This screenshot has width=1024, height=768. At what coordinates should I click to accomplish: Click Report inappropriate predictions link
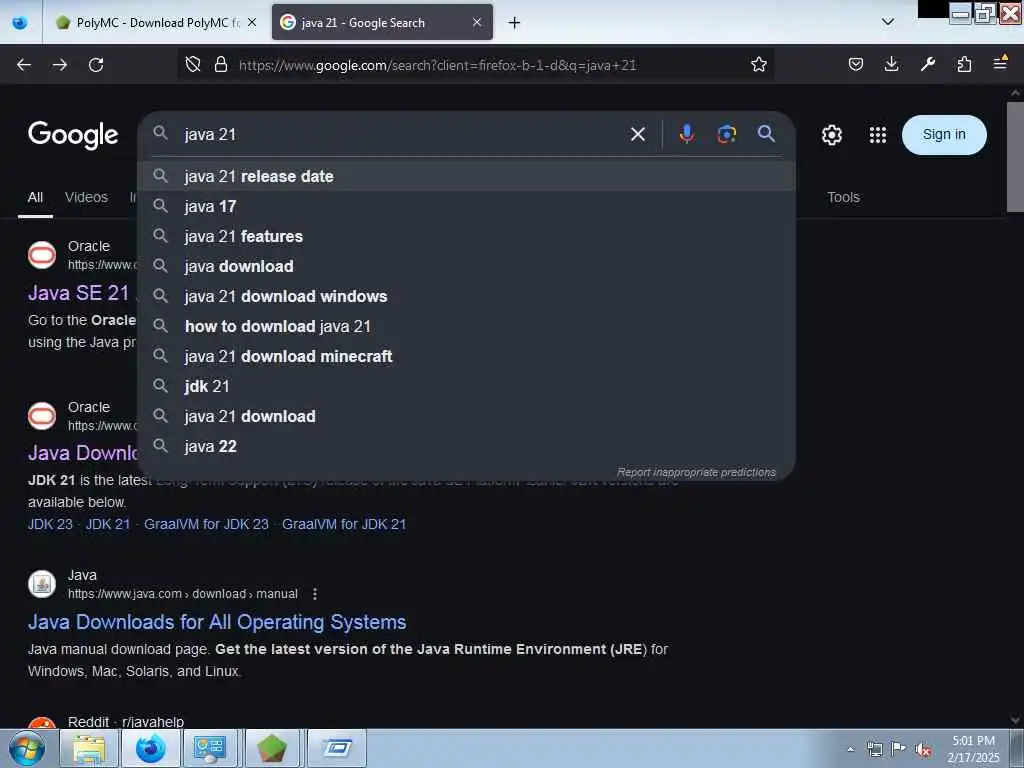pos(696,472)
